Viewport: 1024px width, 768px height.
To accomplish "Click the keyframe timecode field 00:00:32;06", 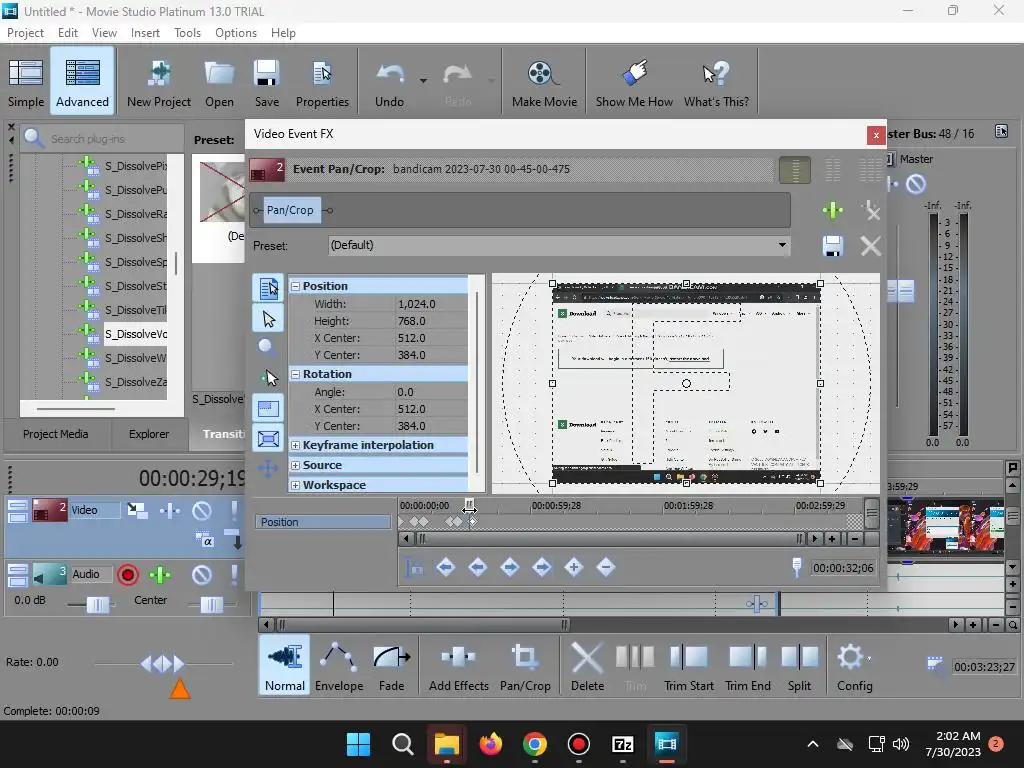I will click(843, 568).
